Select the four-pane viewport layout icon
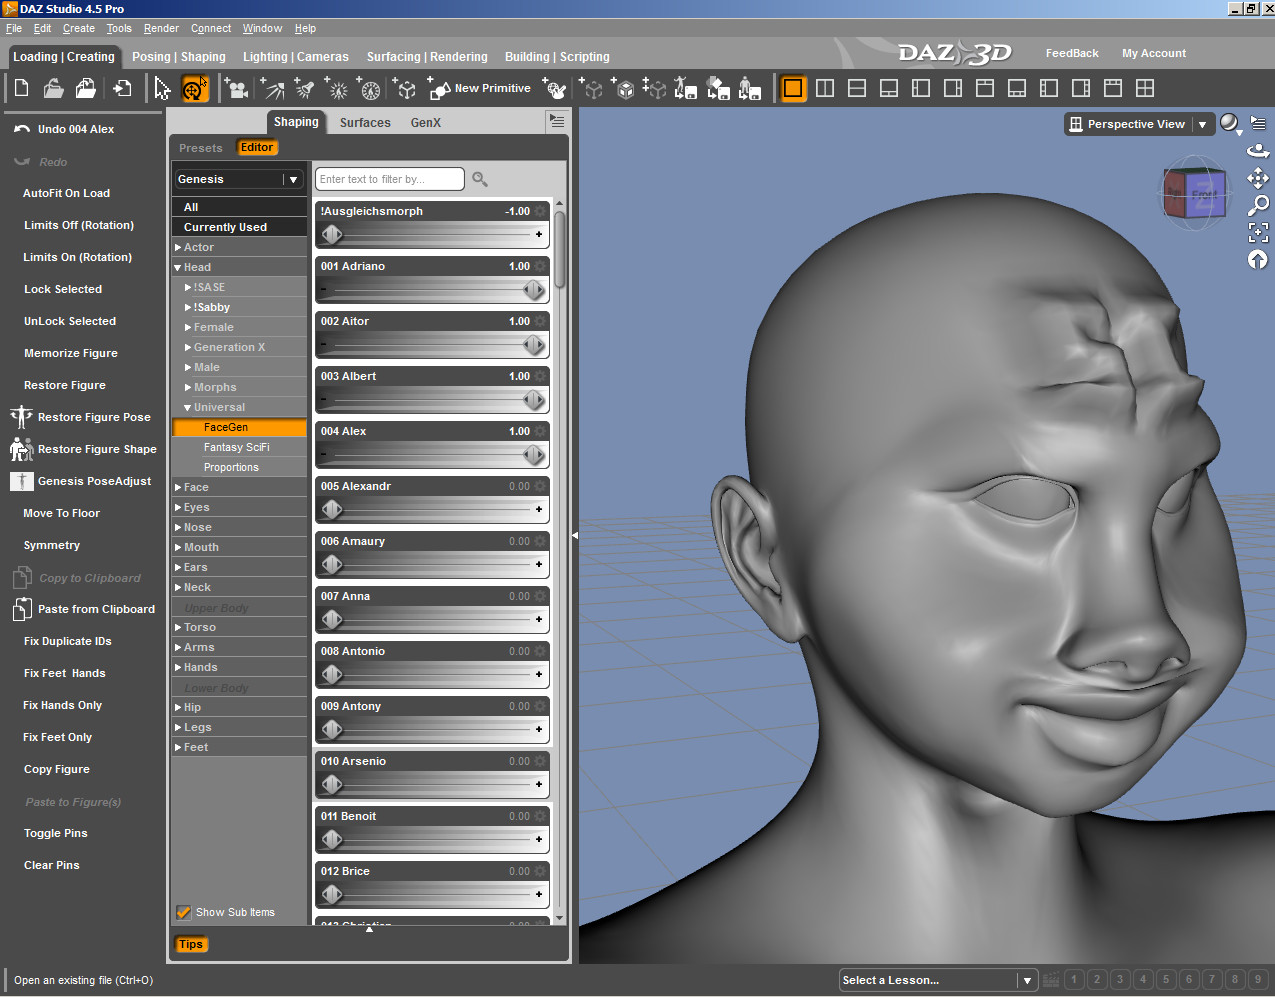The height and width of the screenshot is (998, 1275). [1145, 88]
